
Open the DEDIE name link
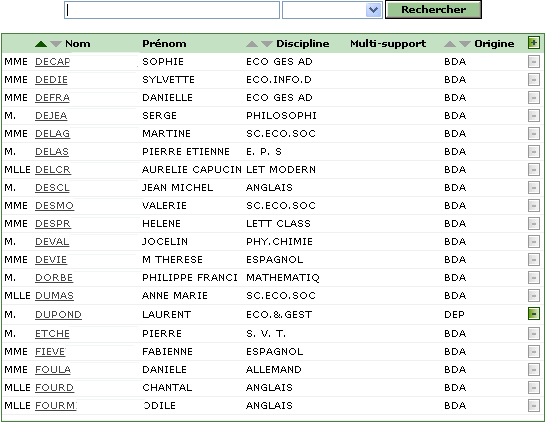point(51,80)
